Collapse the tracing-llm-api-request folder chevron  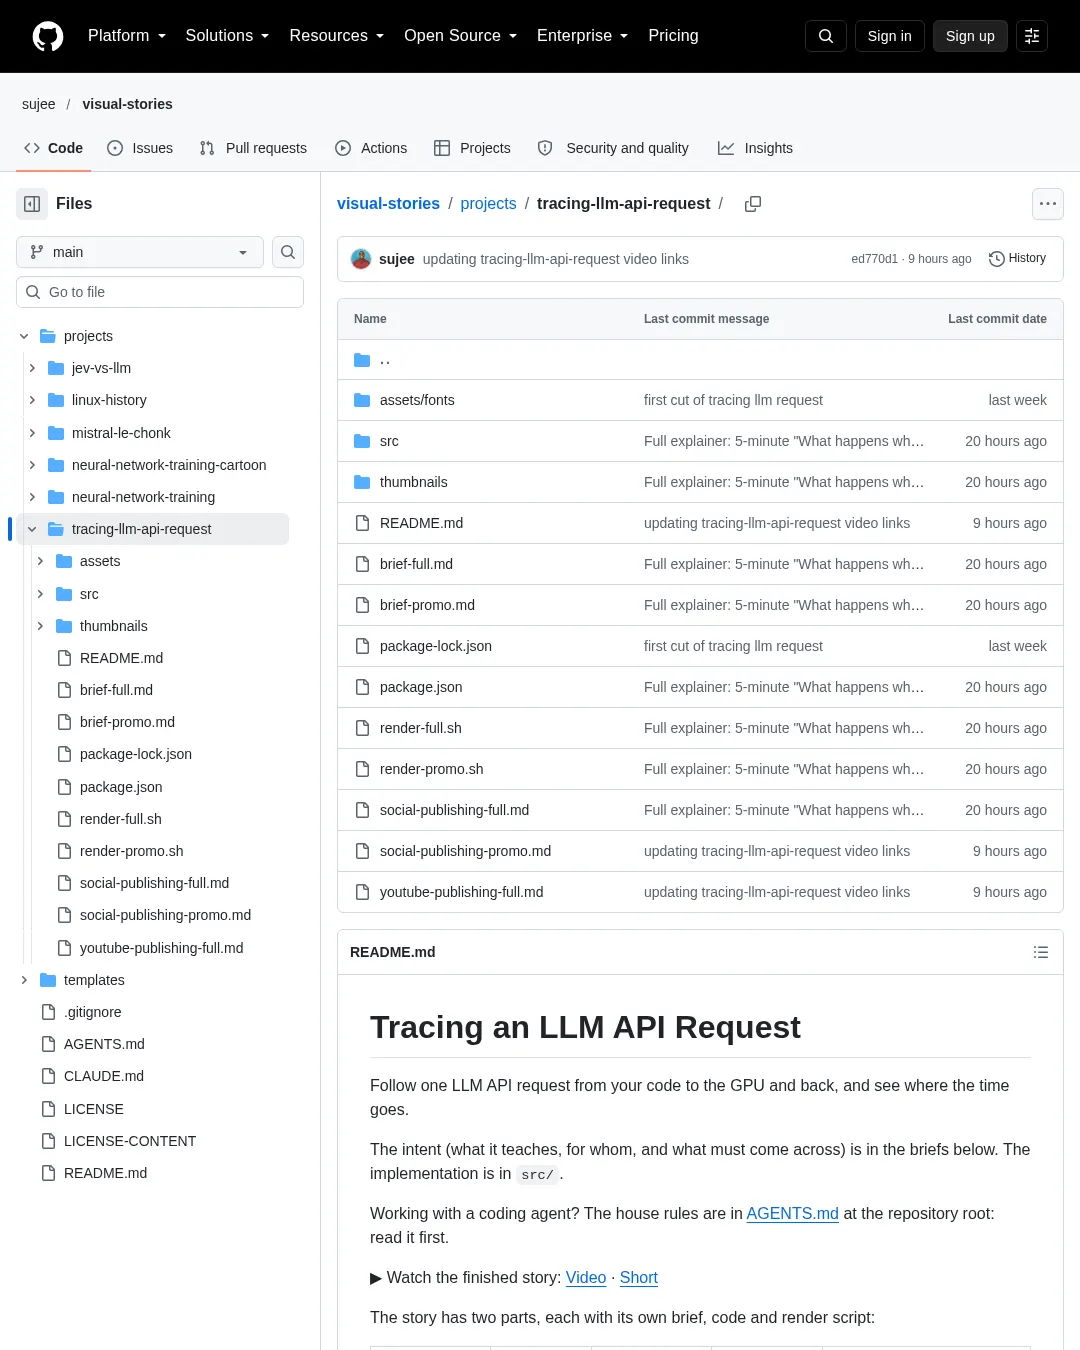32,529
